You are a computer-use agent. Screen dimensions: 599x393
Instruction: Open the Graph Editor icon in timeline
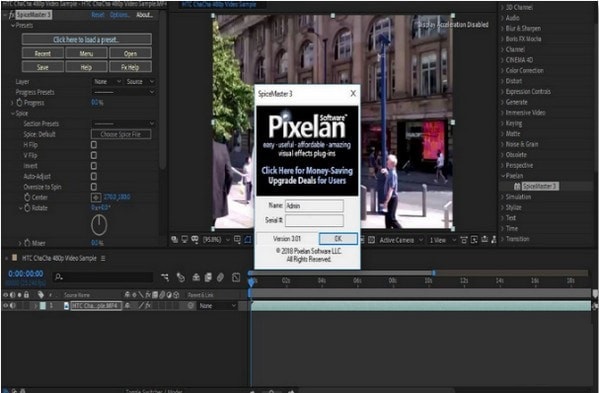click(236, 277)
